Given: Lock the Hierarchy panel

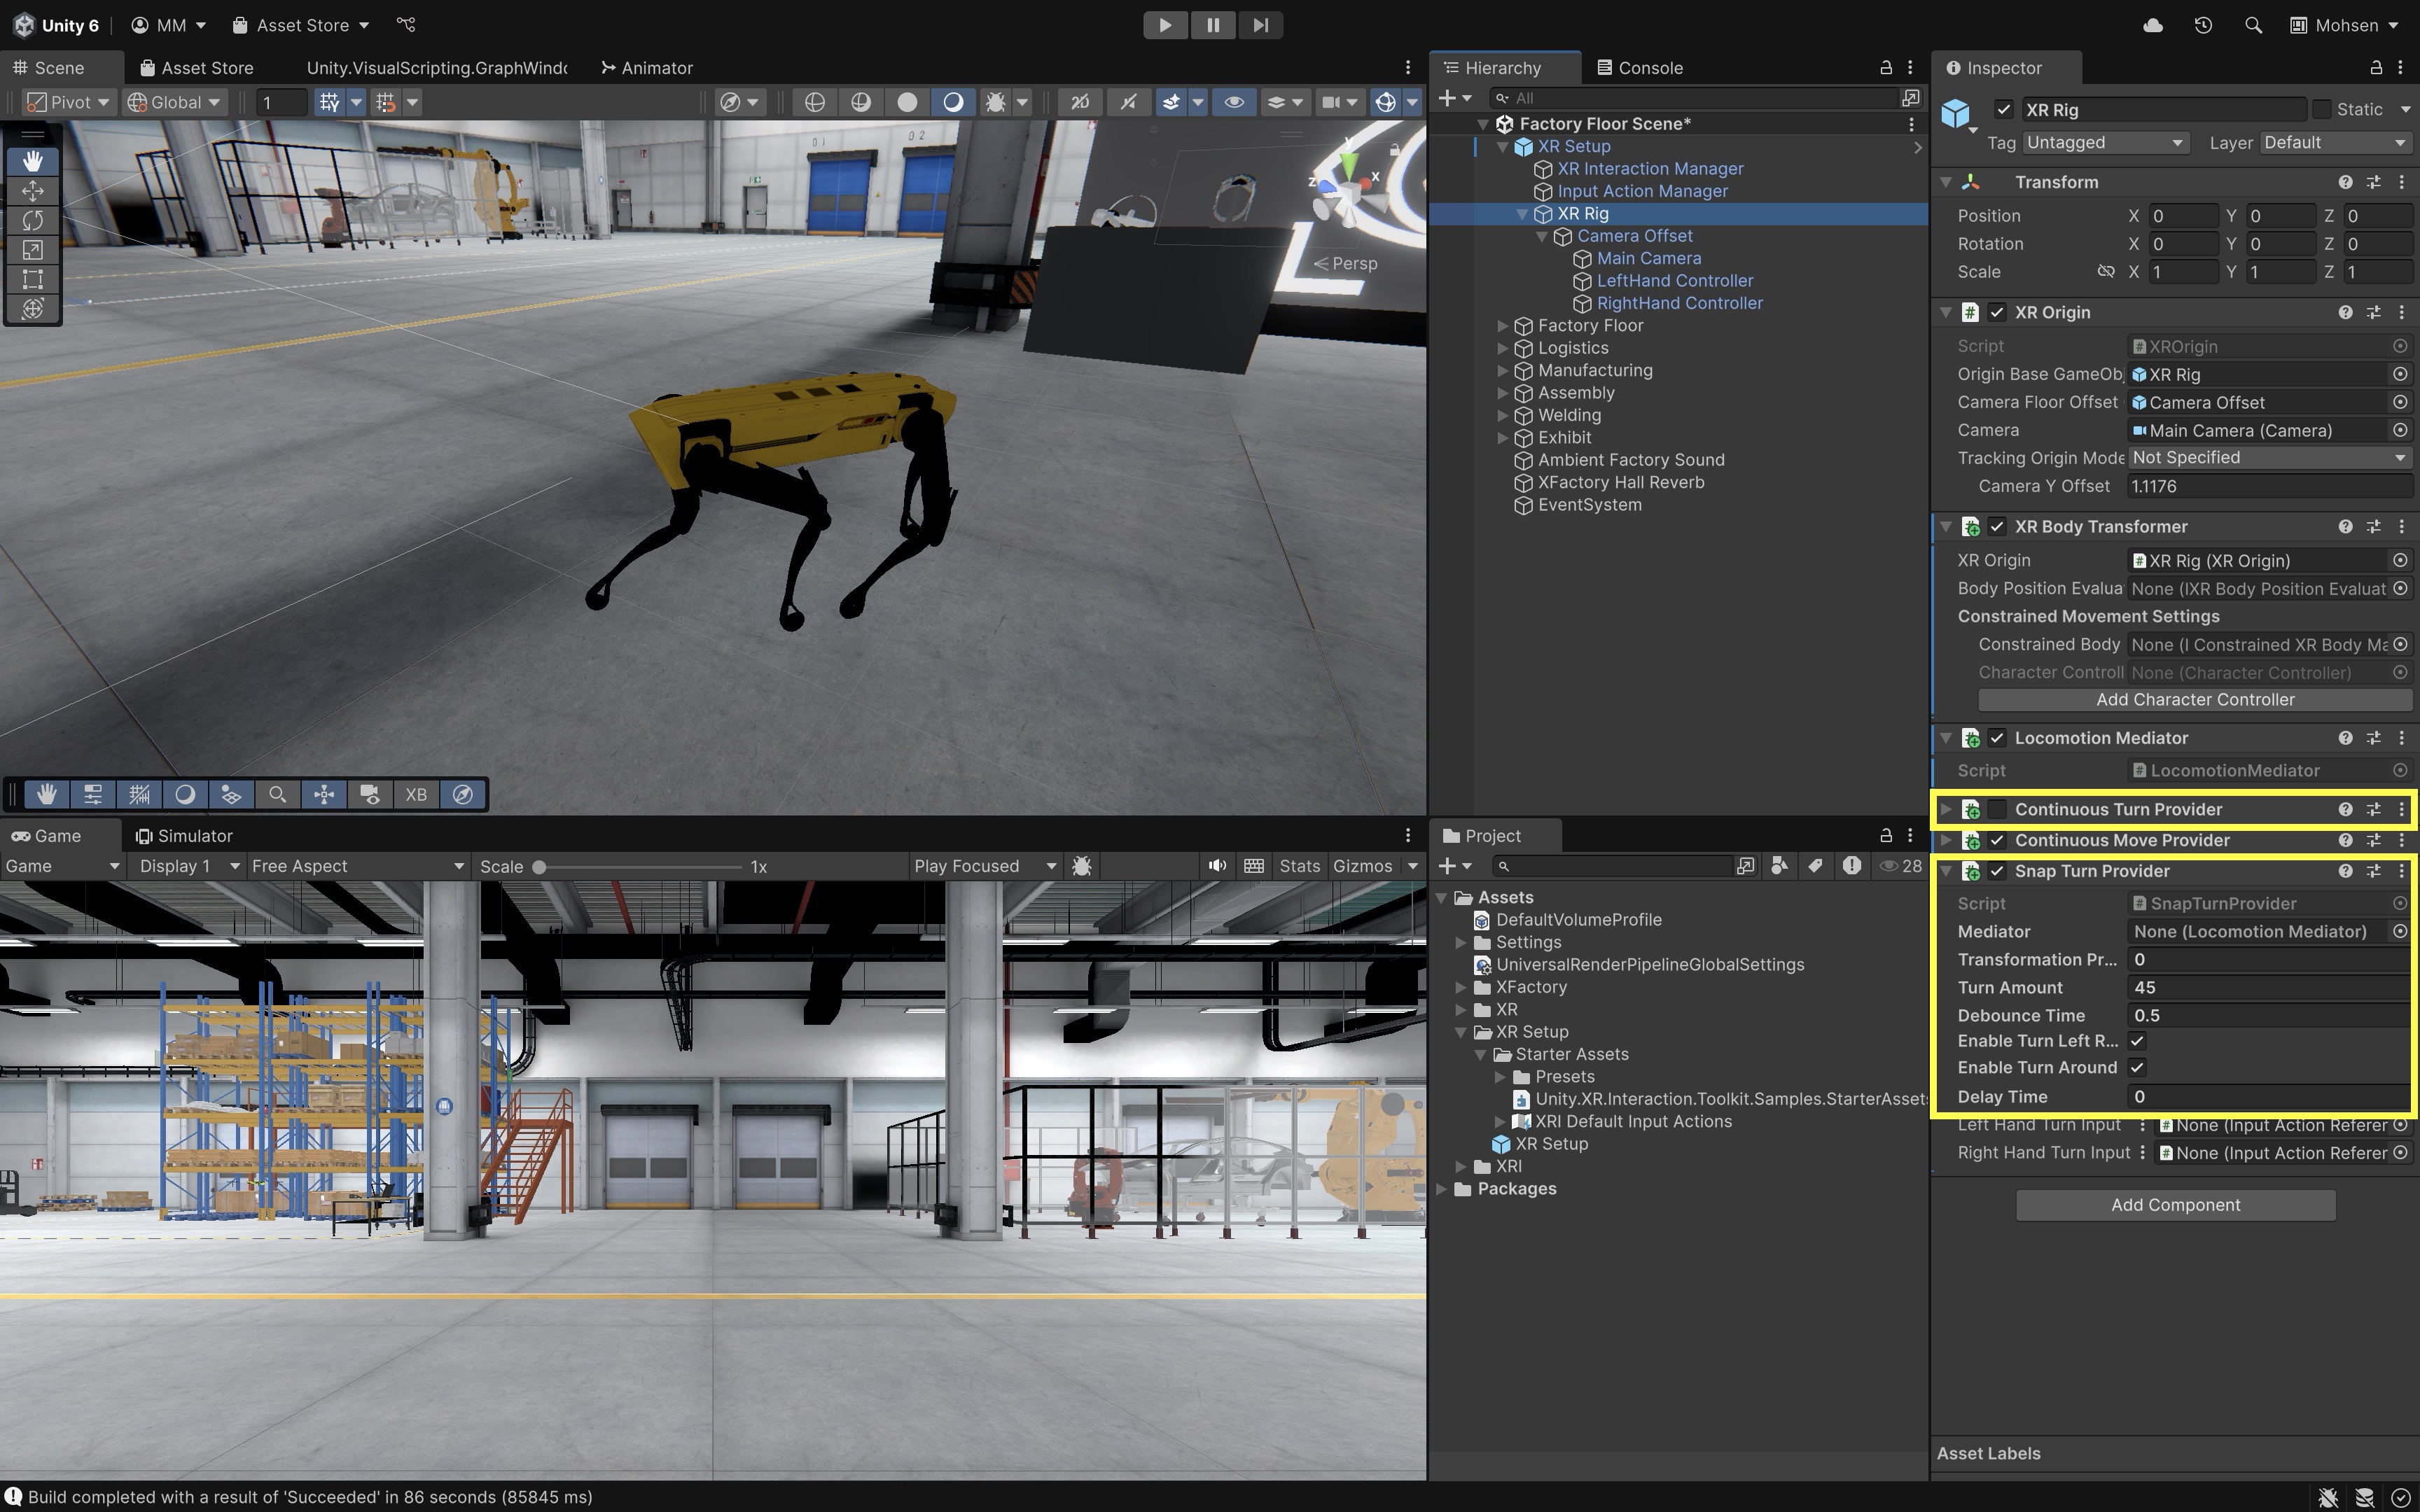Looking at the screenshot, I should (x=1886, y=67).
